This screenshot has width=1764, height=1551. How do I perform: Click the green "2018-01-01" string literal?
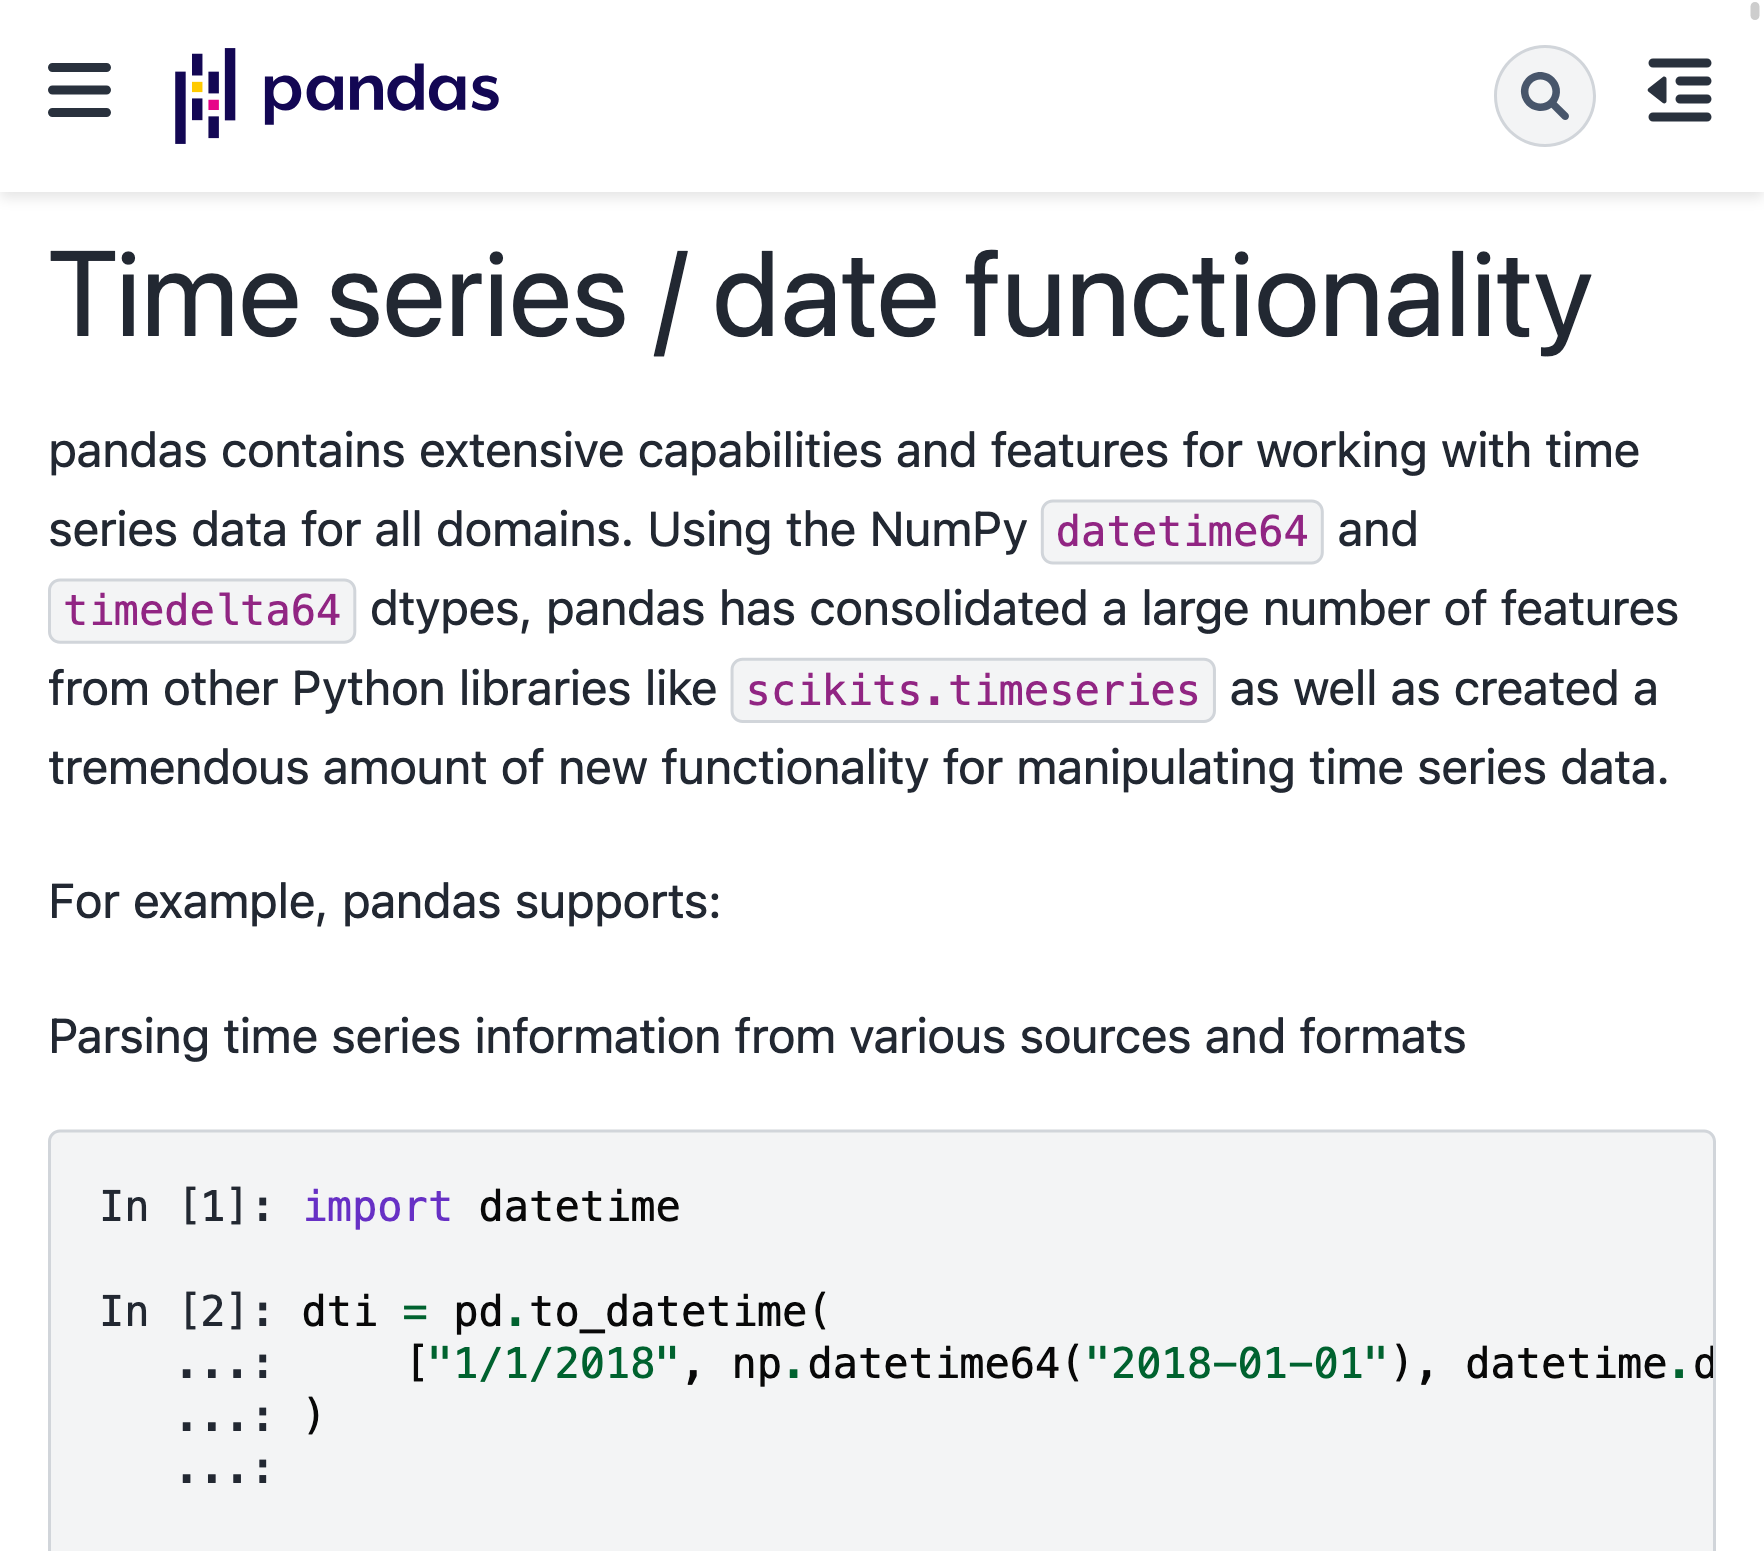click(1236, 1364)
